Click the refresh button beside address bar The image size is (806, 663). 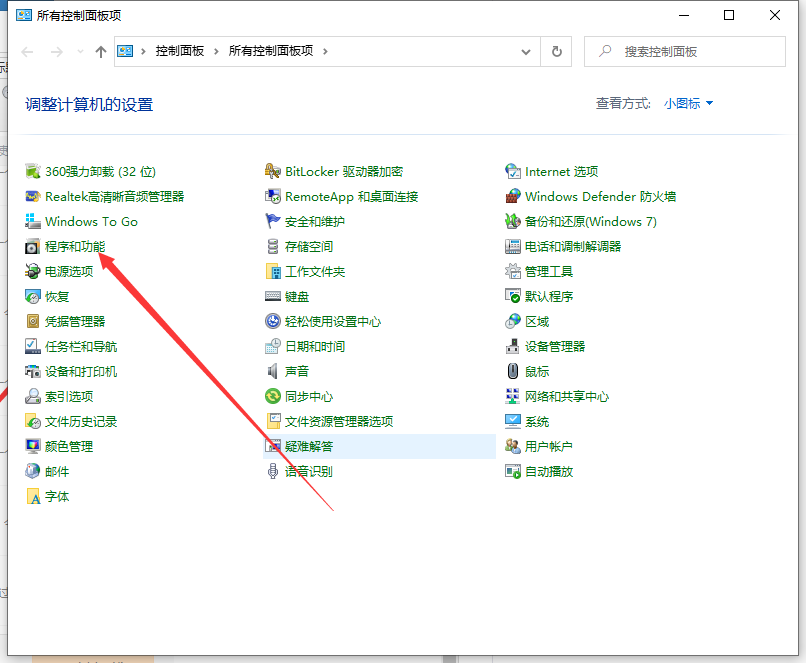[556, 51]
